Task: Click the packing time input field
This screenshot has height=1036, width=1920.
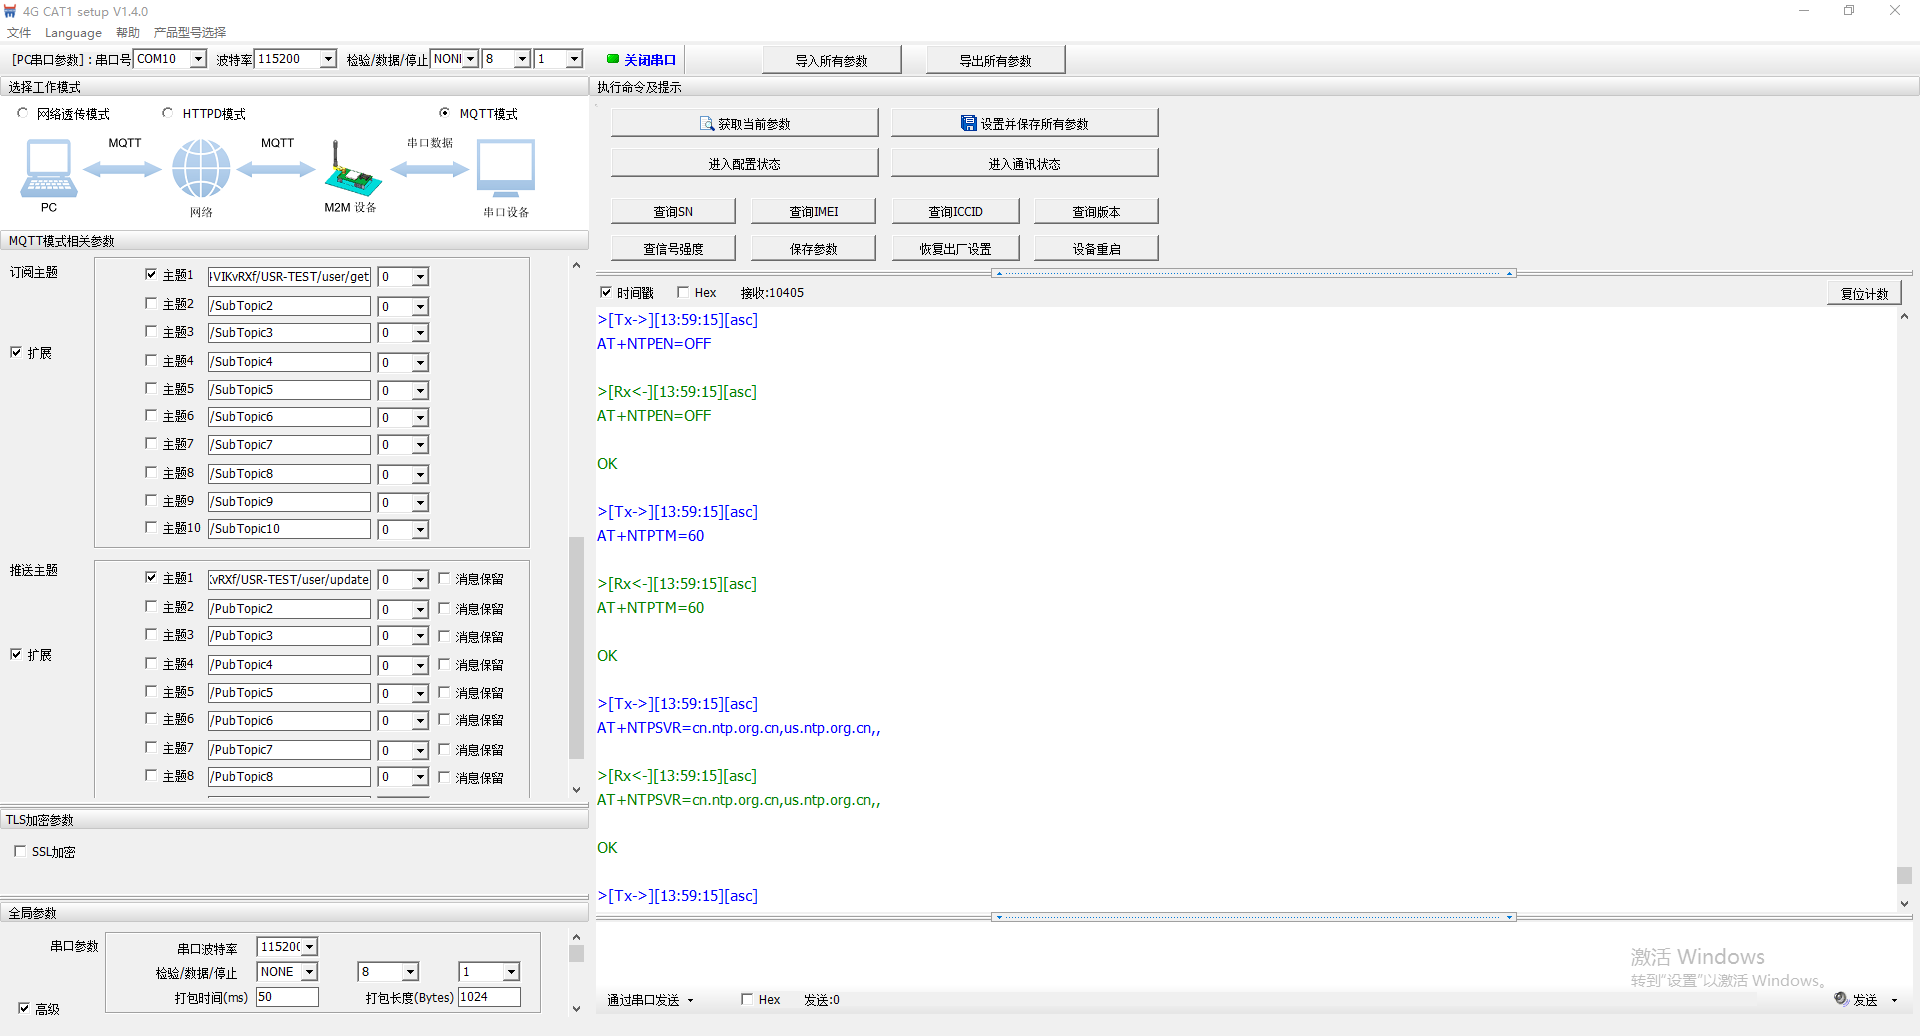Action: (x=287, y=997)
